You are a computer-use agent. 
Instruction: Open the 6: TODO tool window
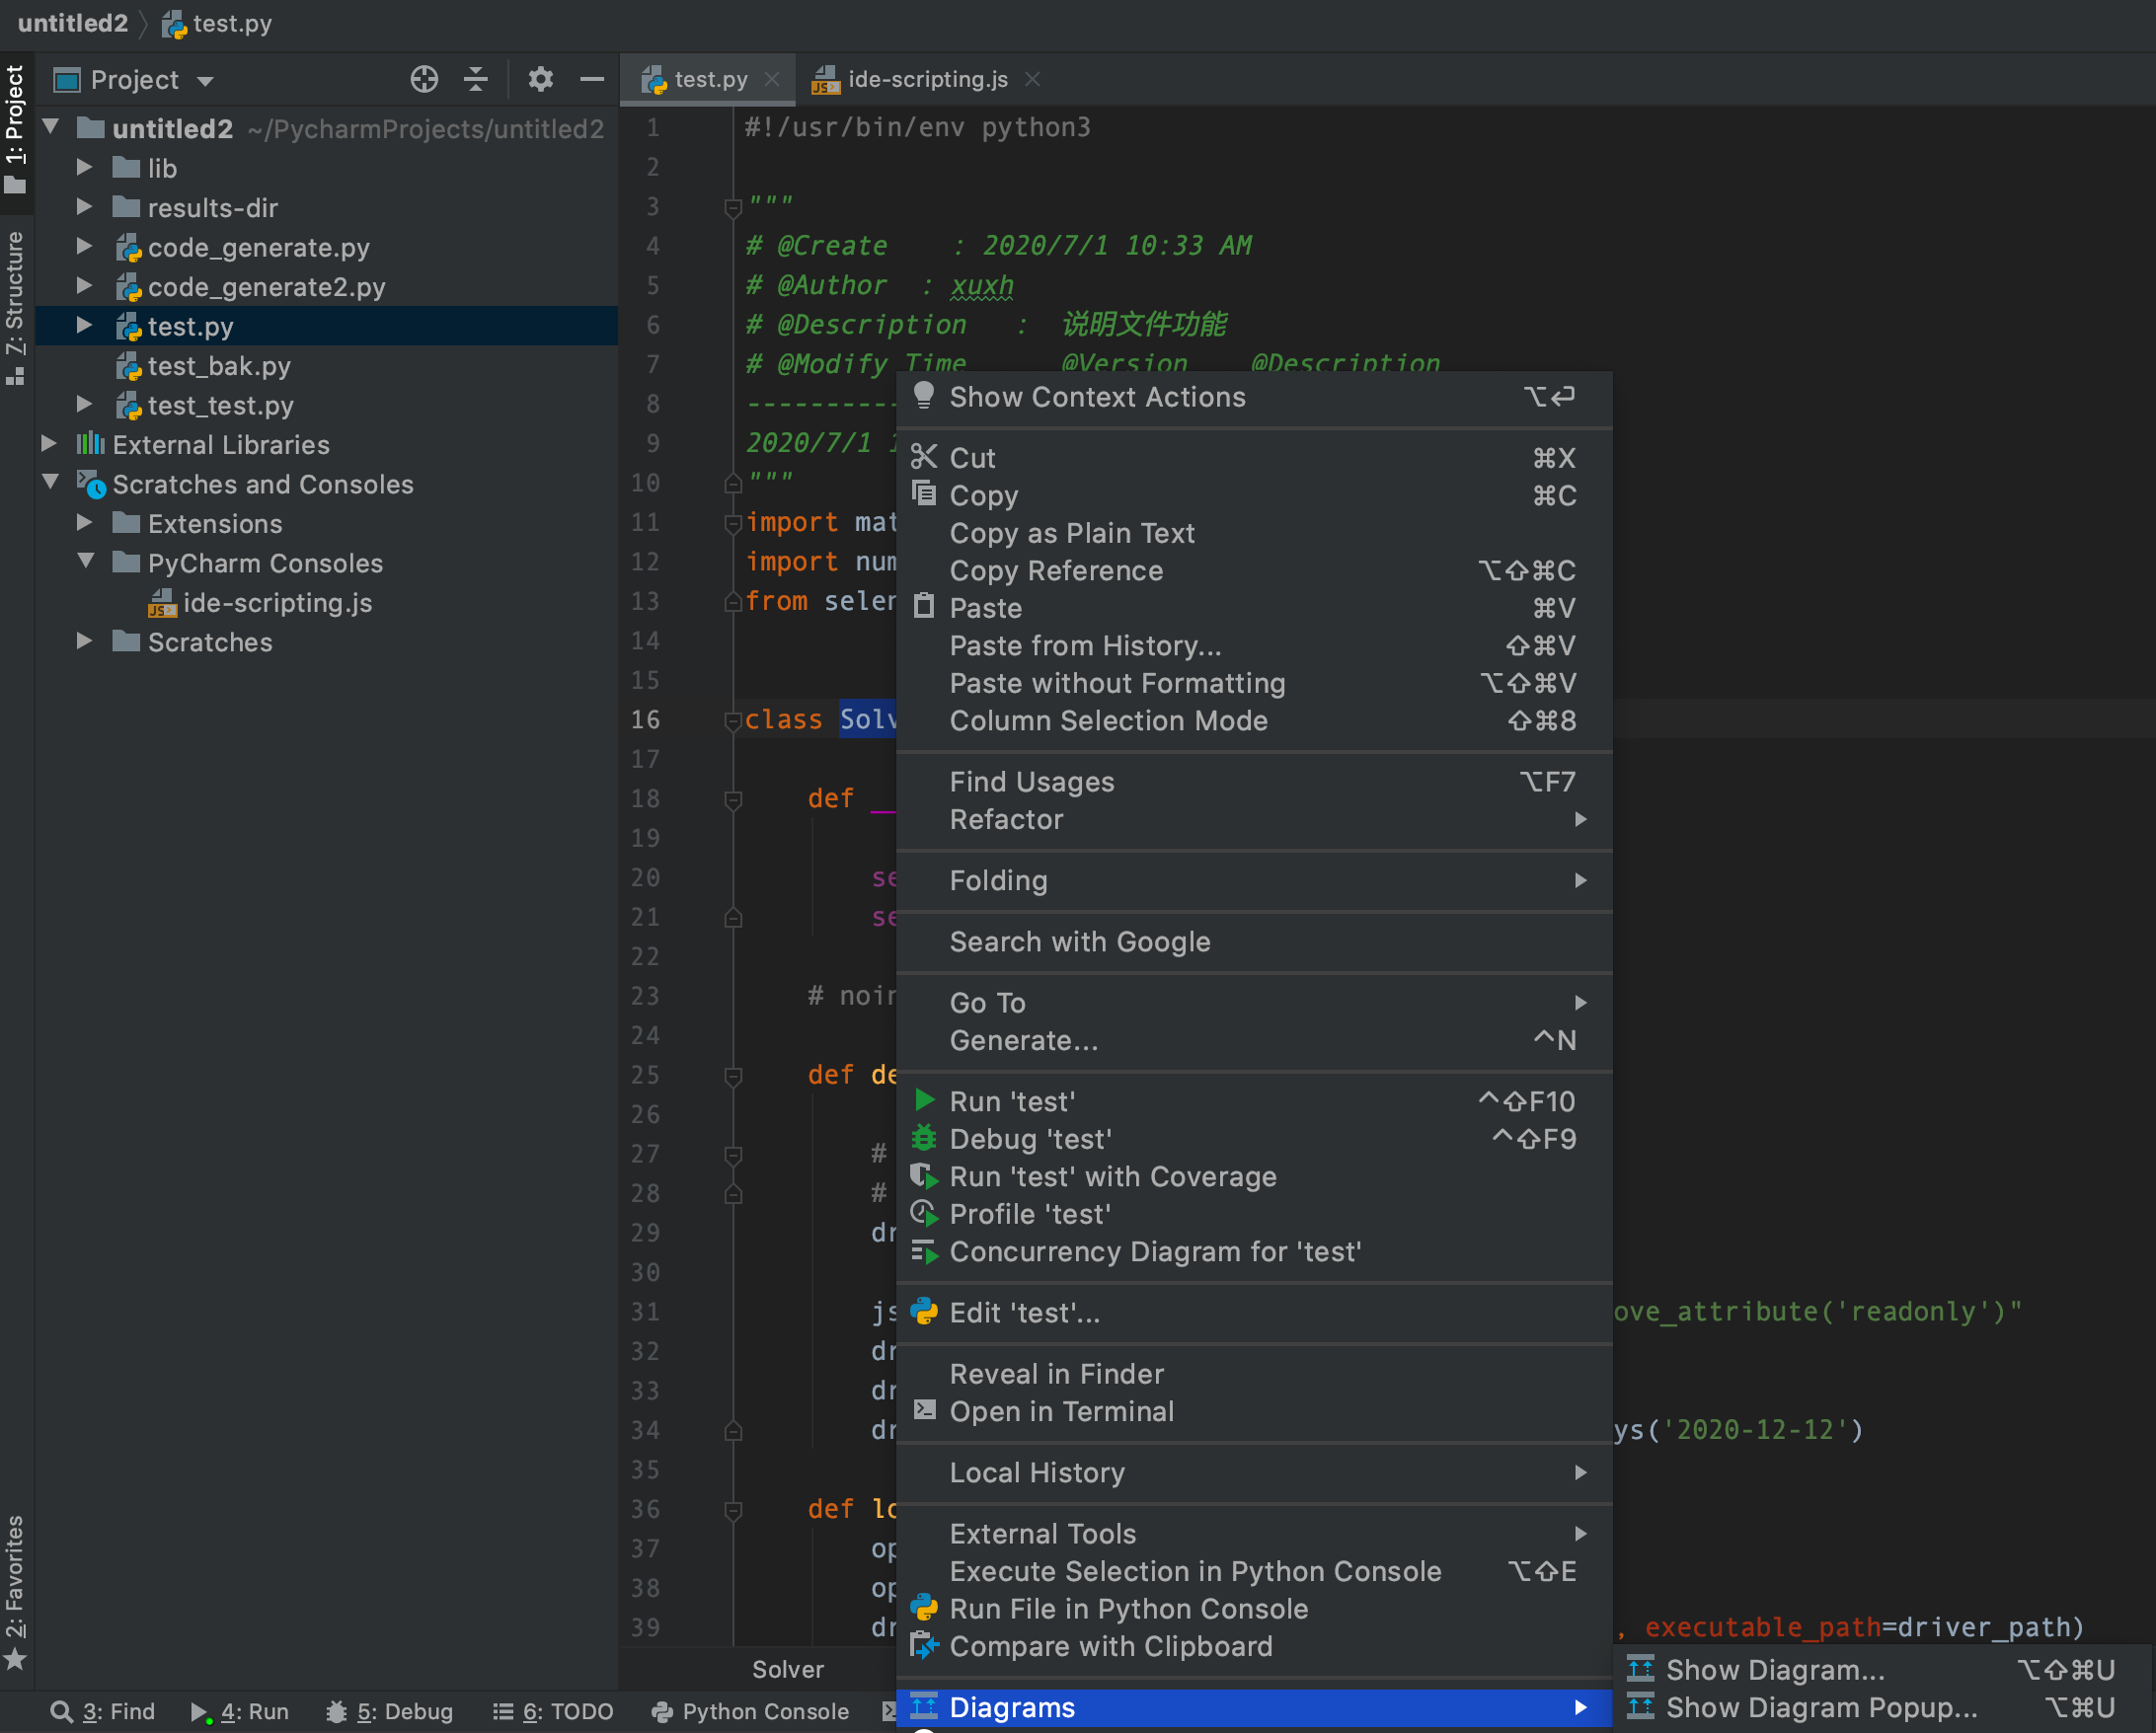[x=553, y=1711]
